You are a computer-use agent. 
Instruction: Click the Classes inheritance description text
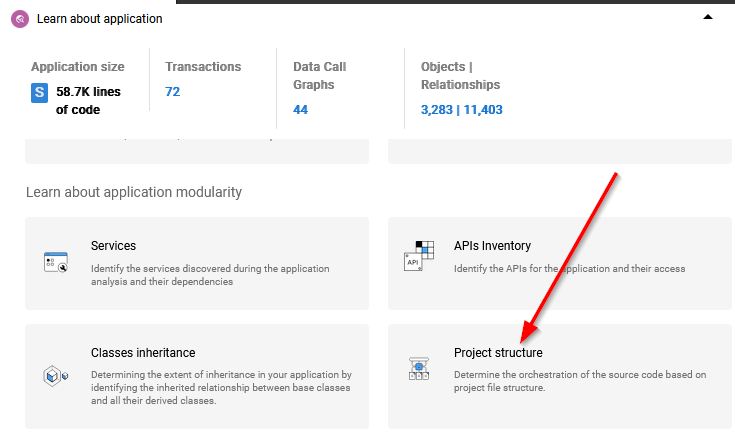221,388
